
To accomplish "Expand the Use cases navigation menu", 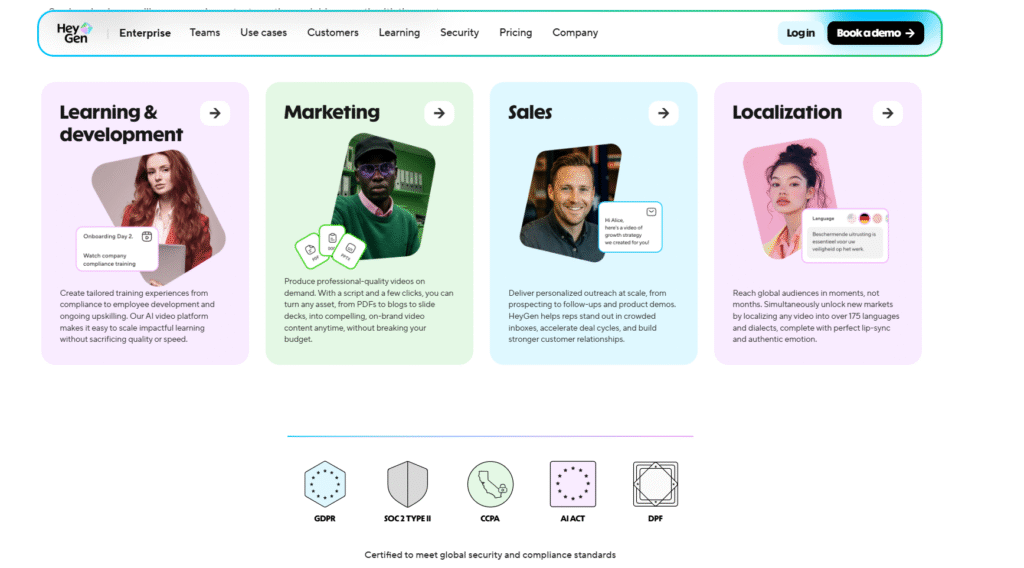I will coord(263,33).
